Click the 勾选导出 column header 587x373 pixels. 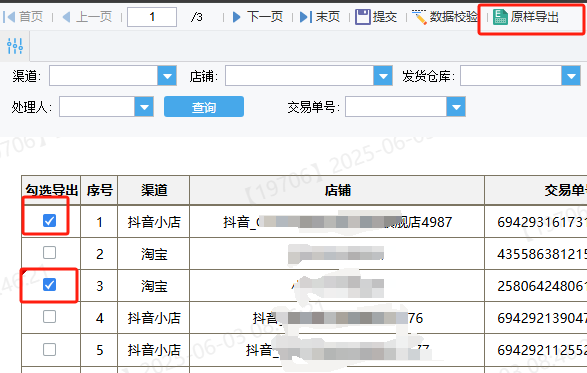(51, 190)
